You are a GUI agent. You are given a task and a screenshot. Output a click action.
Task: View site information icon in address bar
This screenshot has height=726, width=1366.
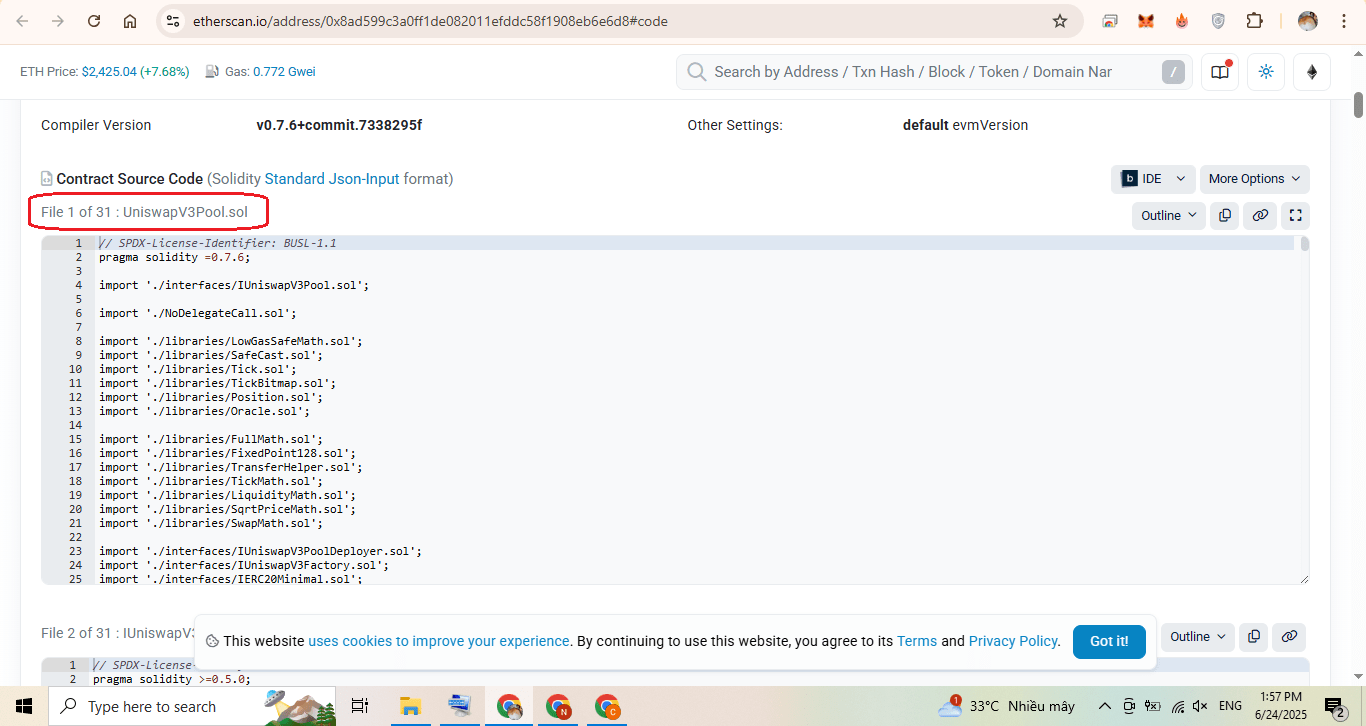[172, 21]
